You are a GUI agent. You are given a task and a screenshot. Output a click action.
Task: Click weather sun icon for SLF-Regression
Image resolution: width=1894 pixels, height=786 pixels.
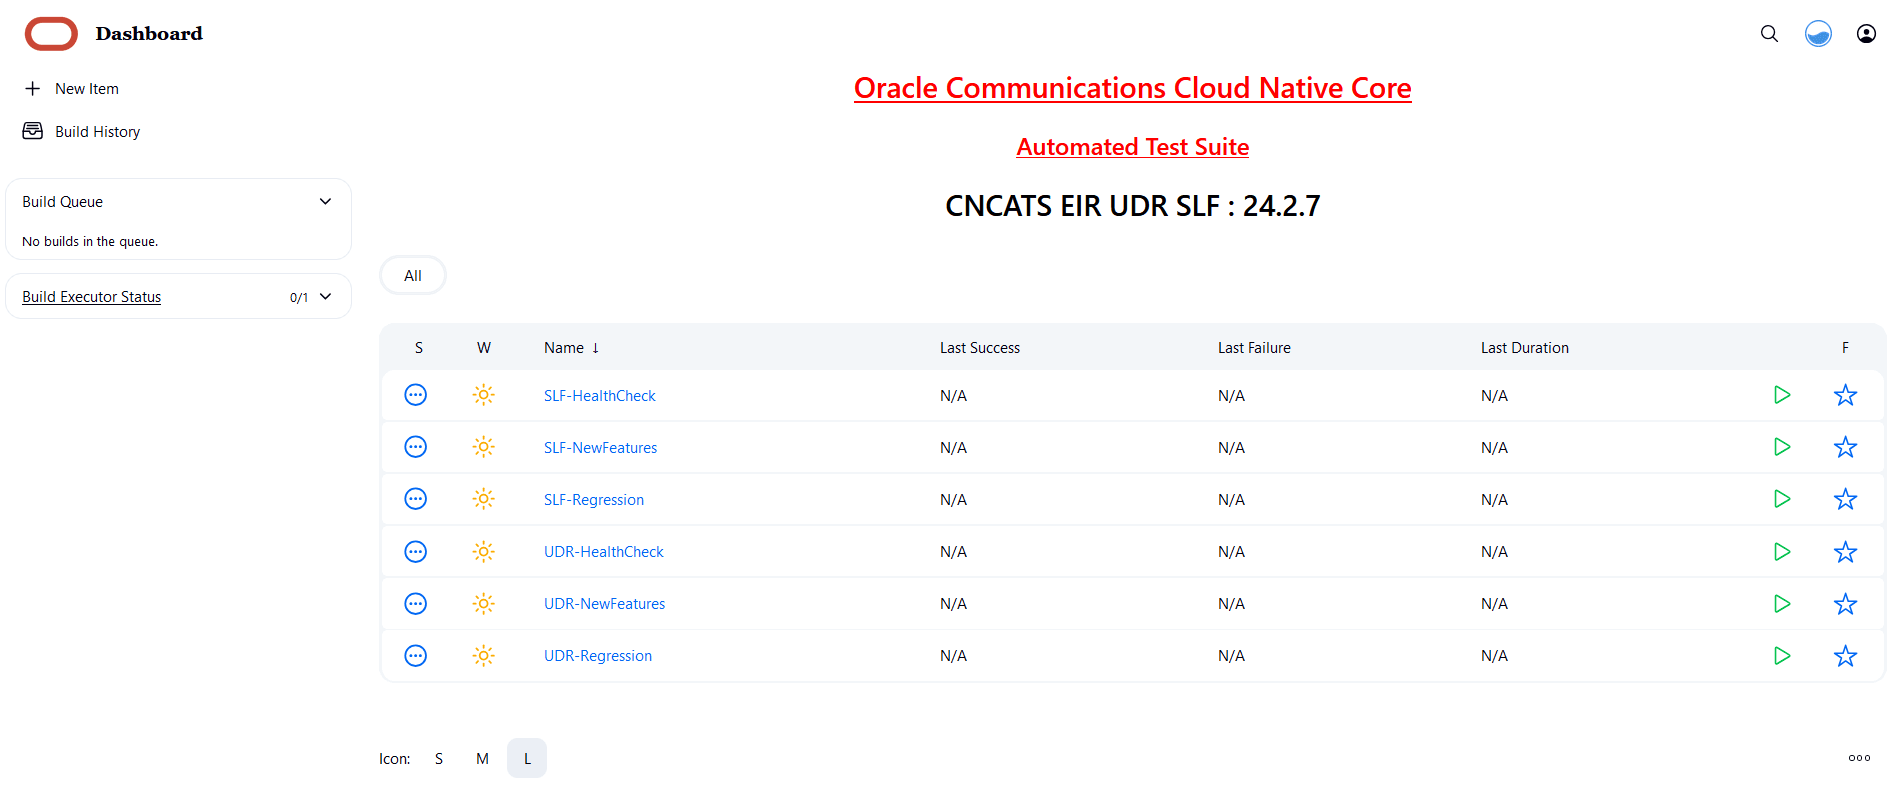(484, 499)
